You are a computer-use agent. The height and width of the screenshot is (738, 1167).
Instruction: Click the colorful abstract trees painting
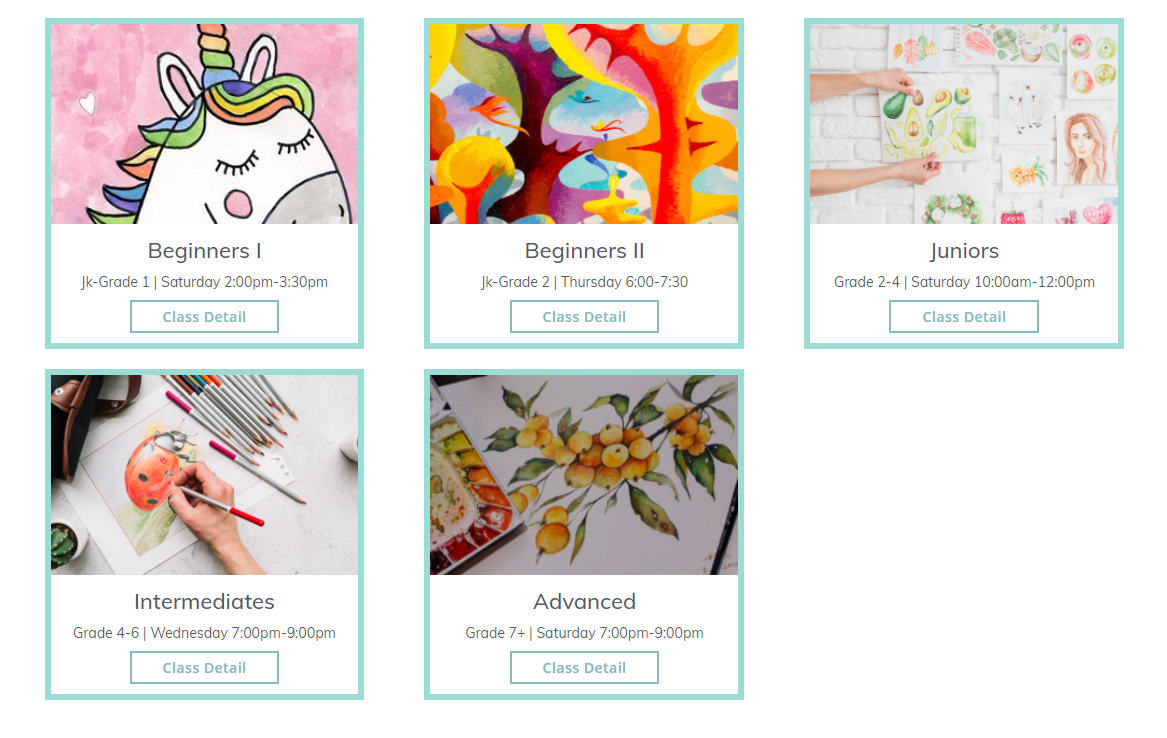click(x=584, y=124)
